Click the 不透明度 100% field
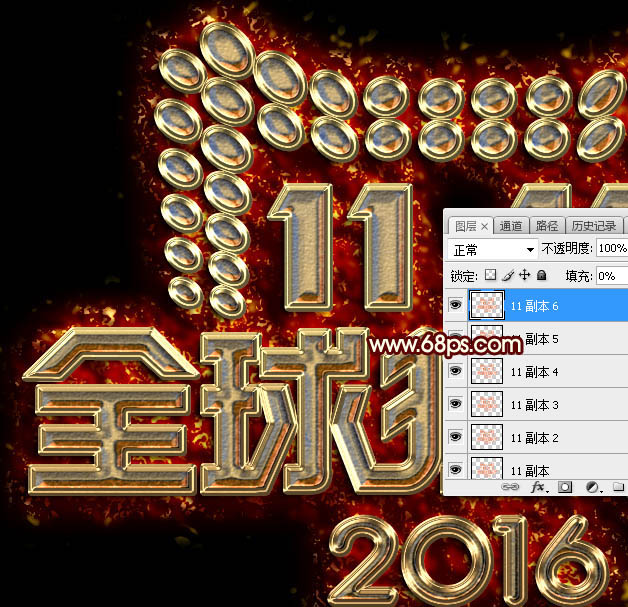The height and width of the screenshot is (607, 628). tap(612, 248)
